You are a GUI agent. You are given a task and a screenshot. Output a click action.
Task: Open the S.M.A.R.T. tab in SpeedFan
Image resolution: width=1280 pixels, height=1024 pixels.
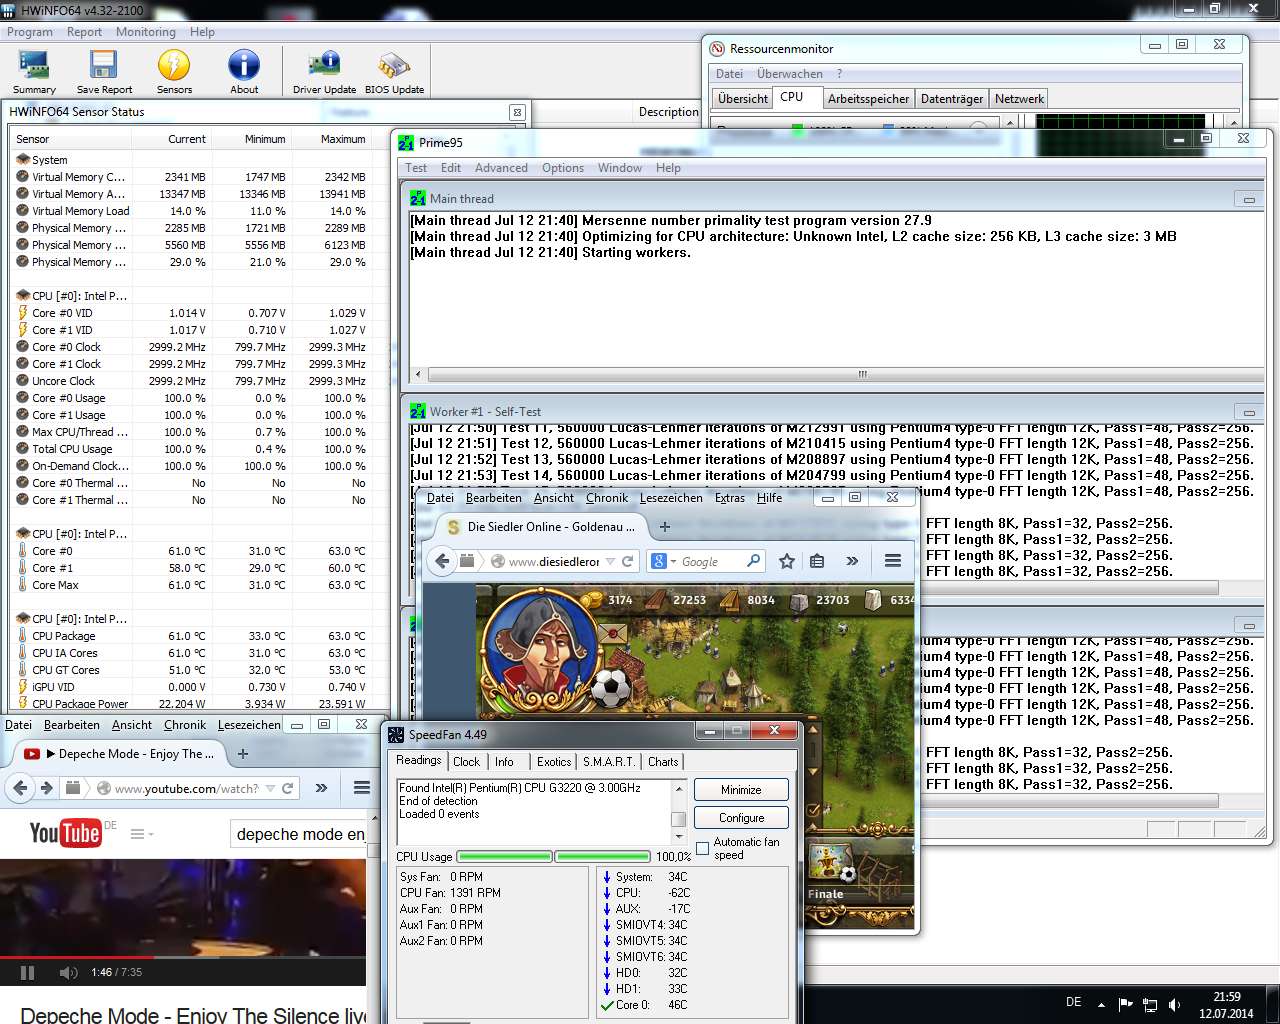tap(609, 762)
